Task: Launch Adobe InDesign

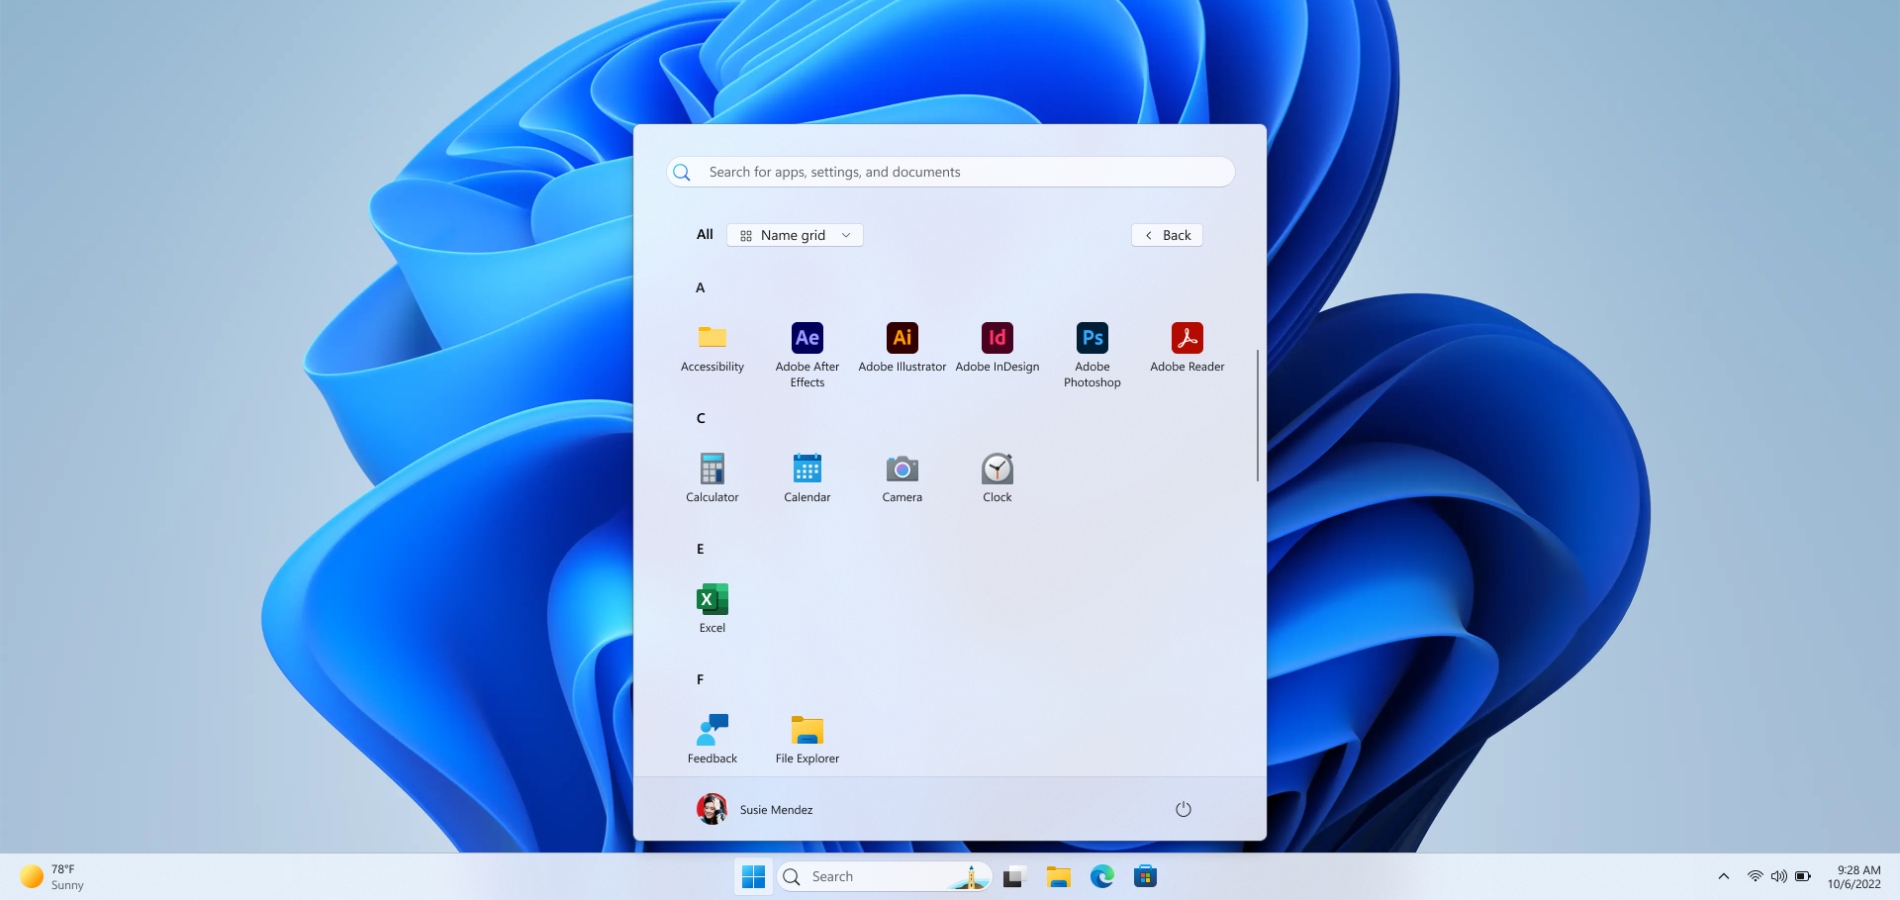Action: coord(997,348)
